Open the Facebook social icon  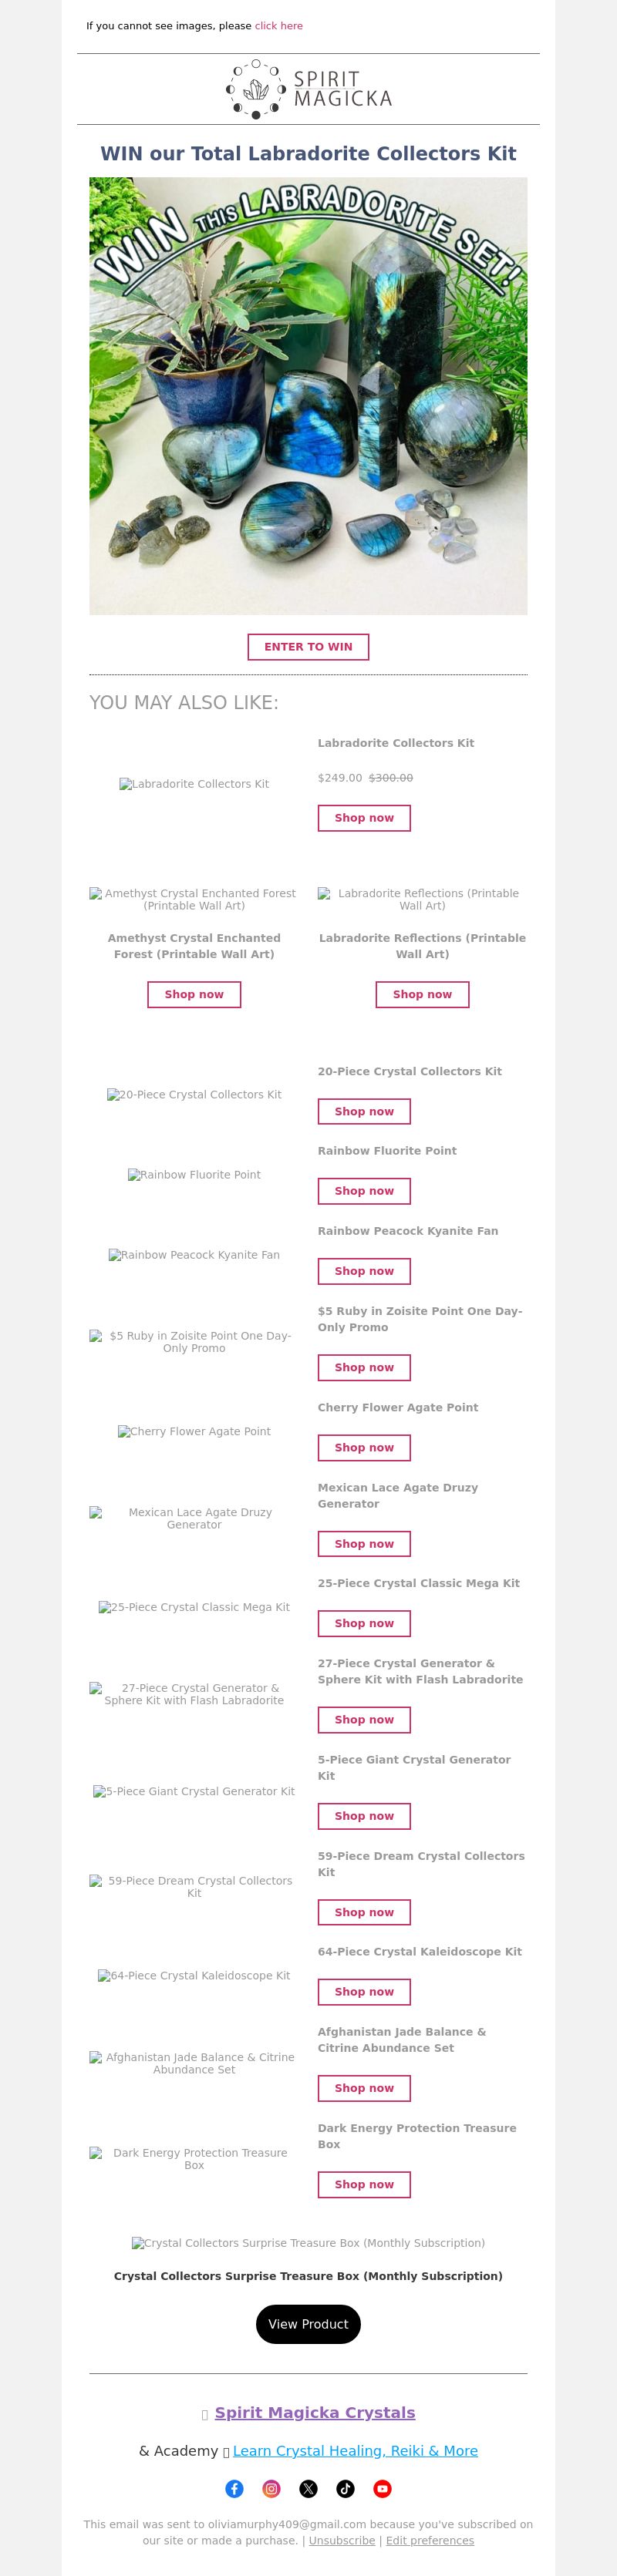[234, 2489]
